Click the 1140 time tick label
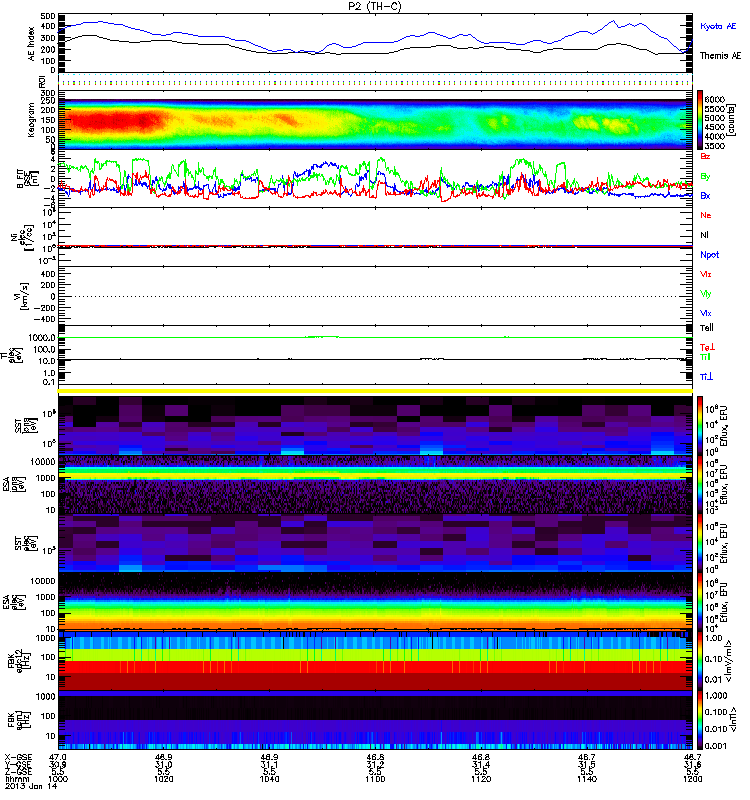The image size is (750, 800). tap(587, 779)
